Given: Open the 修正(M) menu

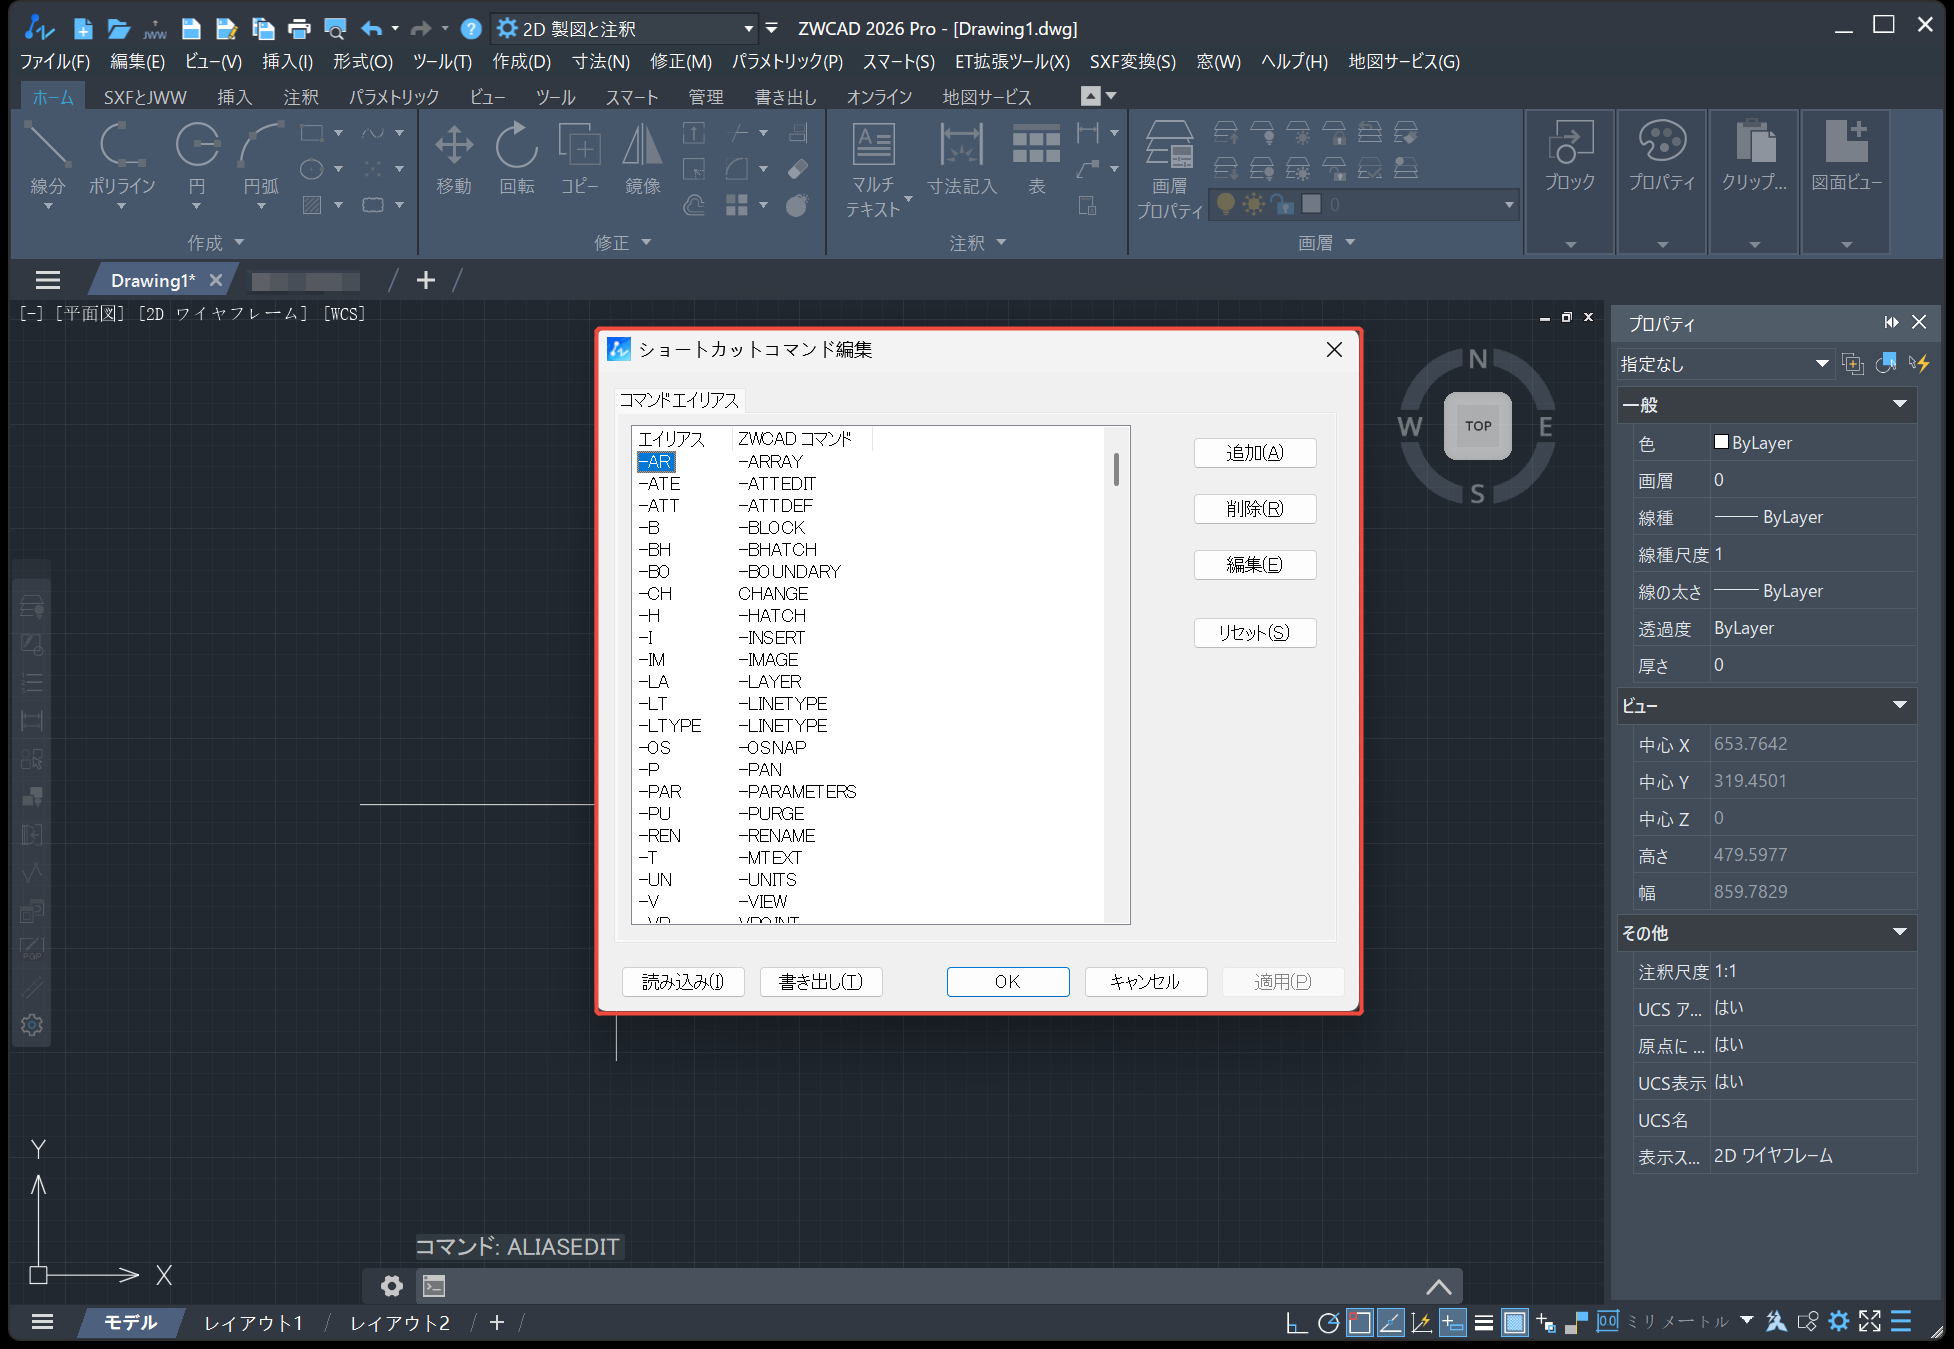Looking at the screenshot, I should point(681,62).
